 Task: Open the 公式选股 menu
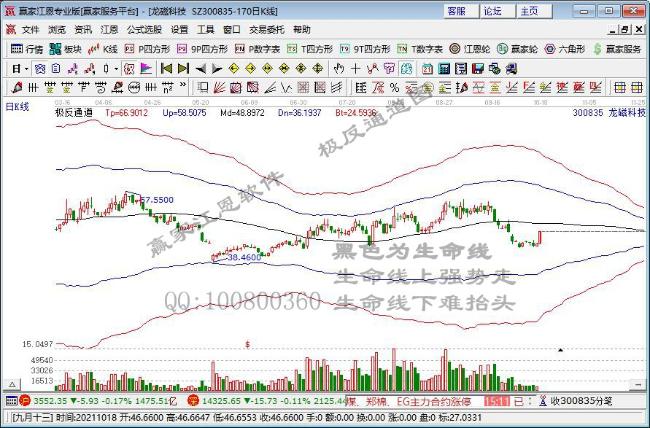click(141, 30)
